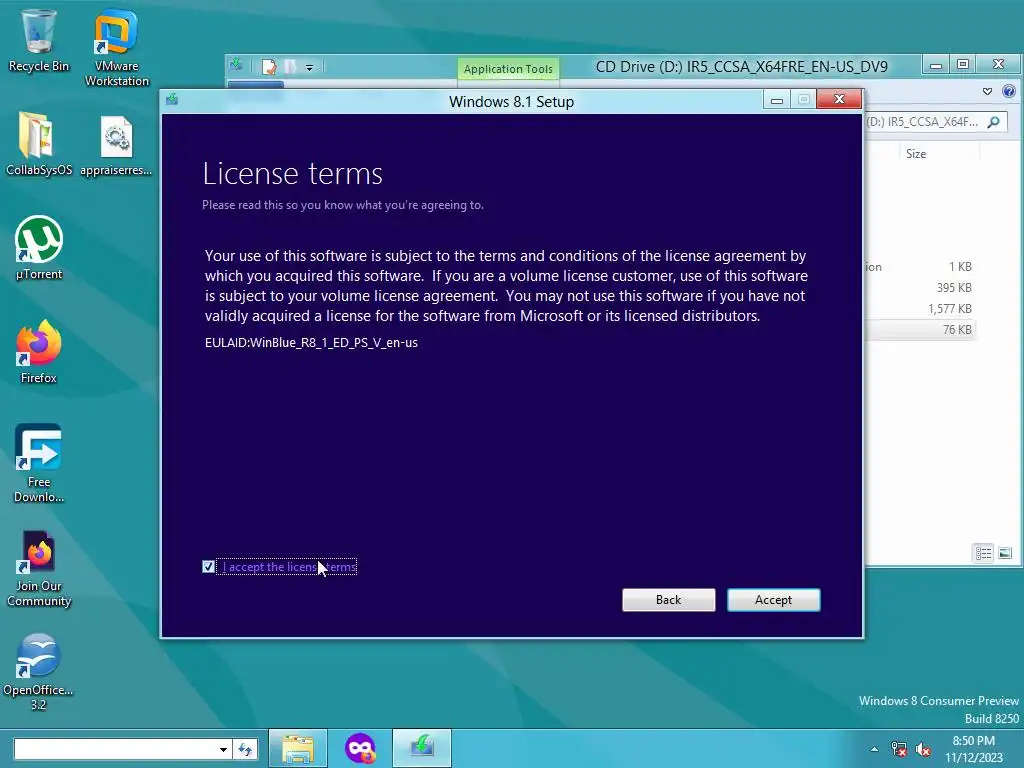Select the CollabSysOS folder icon on desktop

click(39, 144)
